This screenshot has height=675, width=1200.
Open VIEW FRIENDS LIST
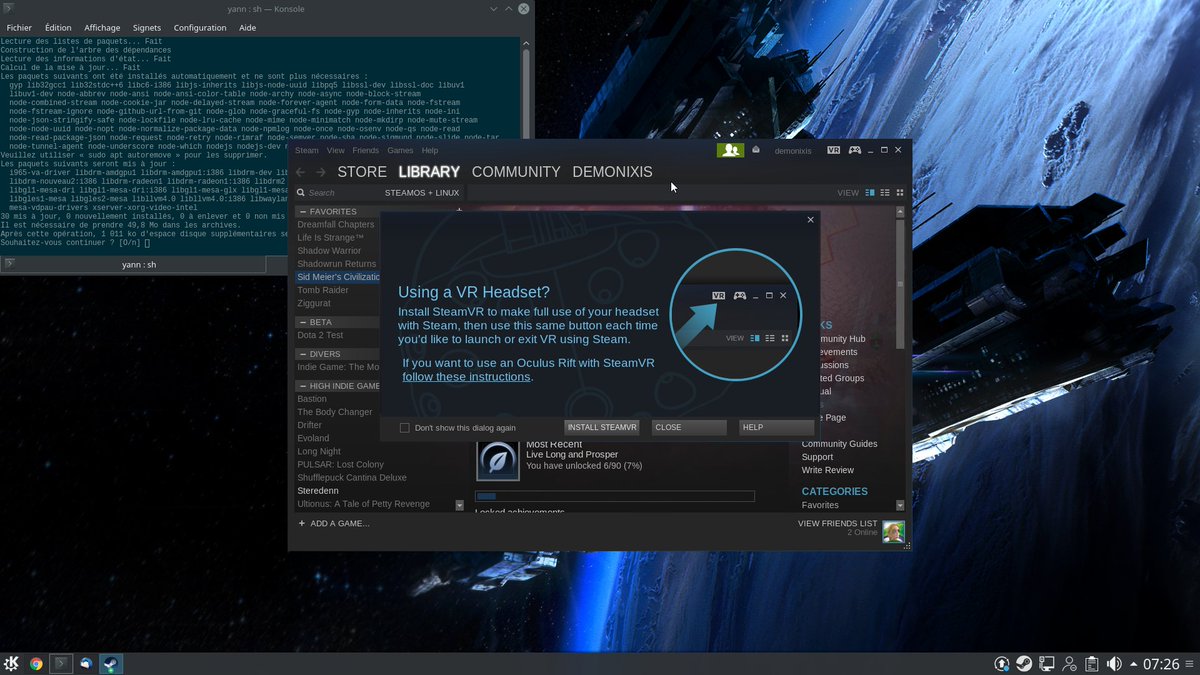[837, 523]
